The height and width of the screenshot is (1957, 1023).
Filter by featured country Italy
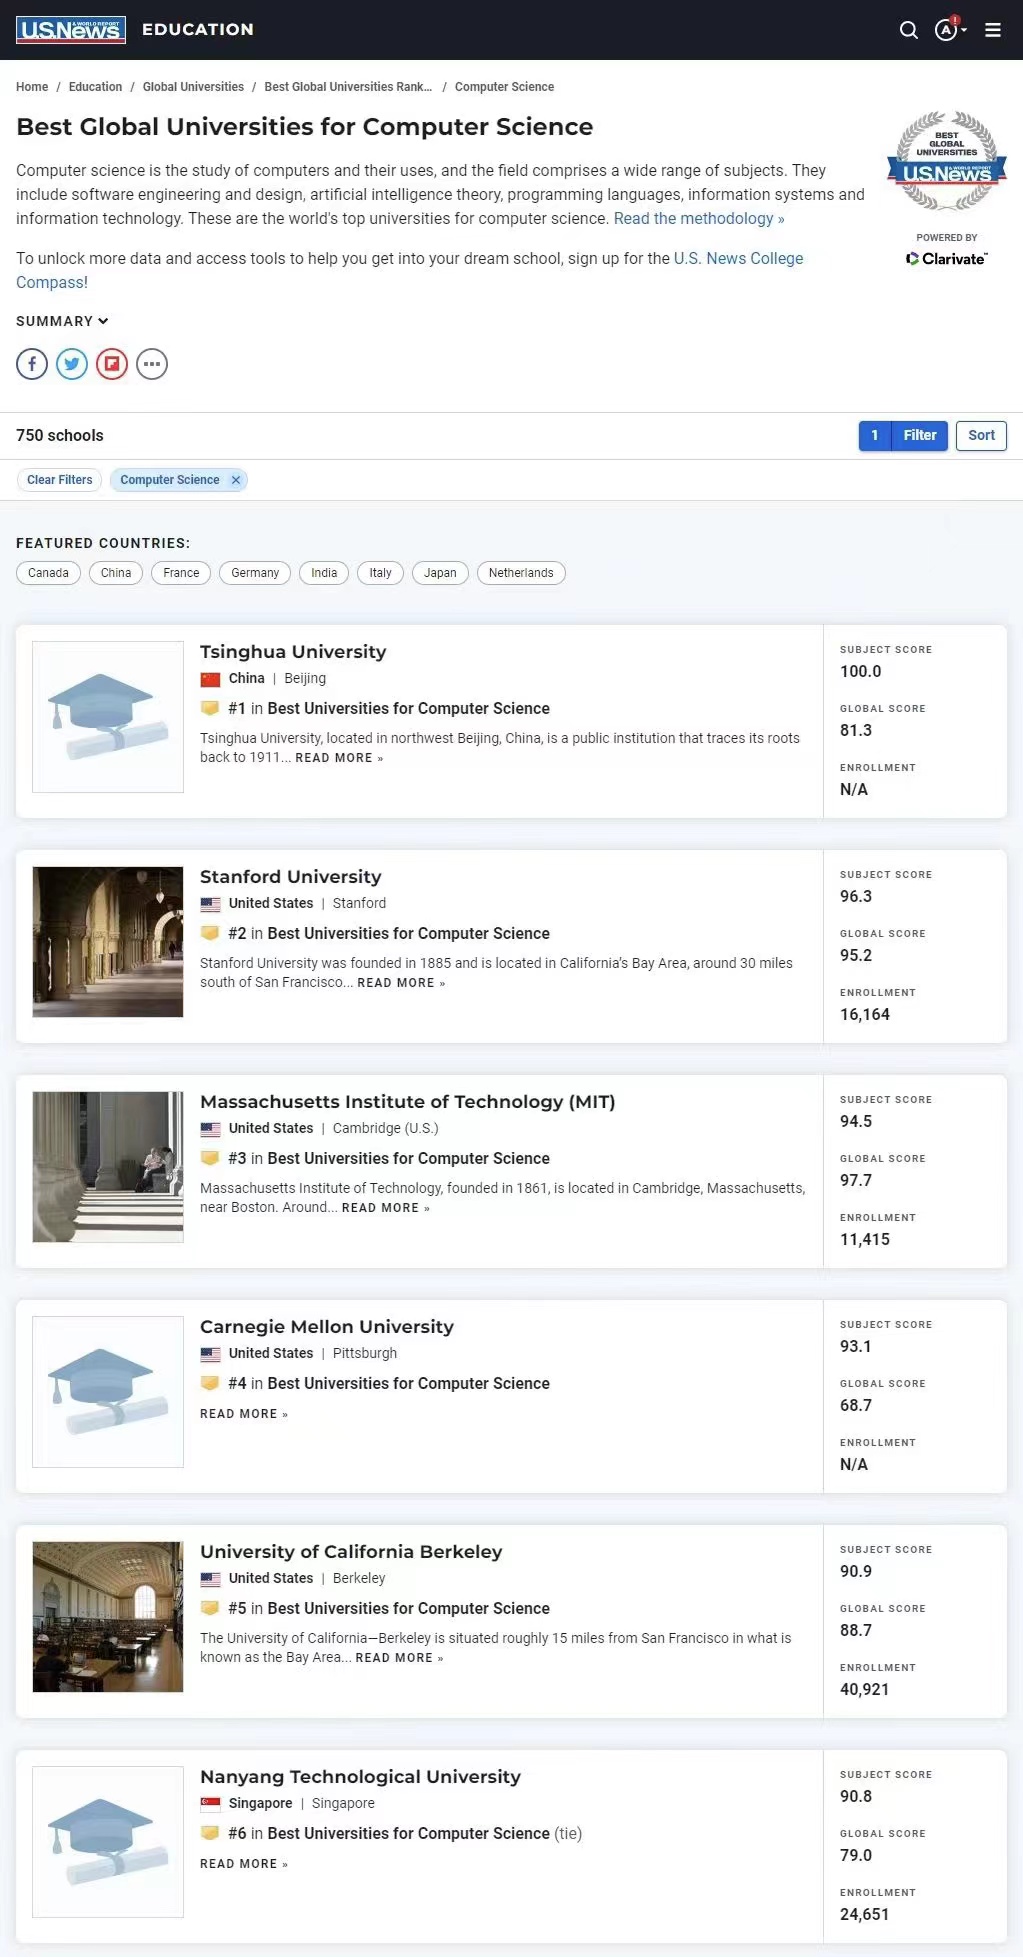point(380,573)
